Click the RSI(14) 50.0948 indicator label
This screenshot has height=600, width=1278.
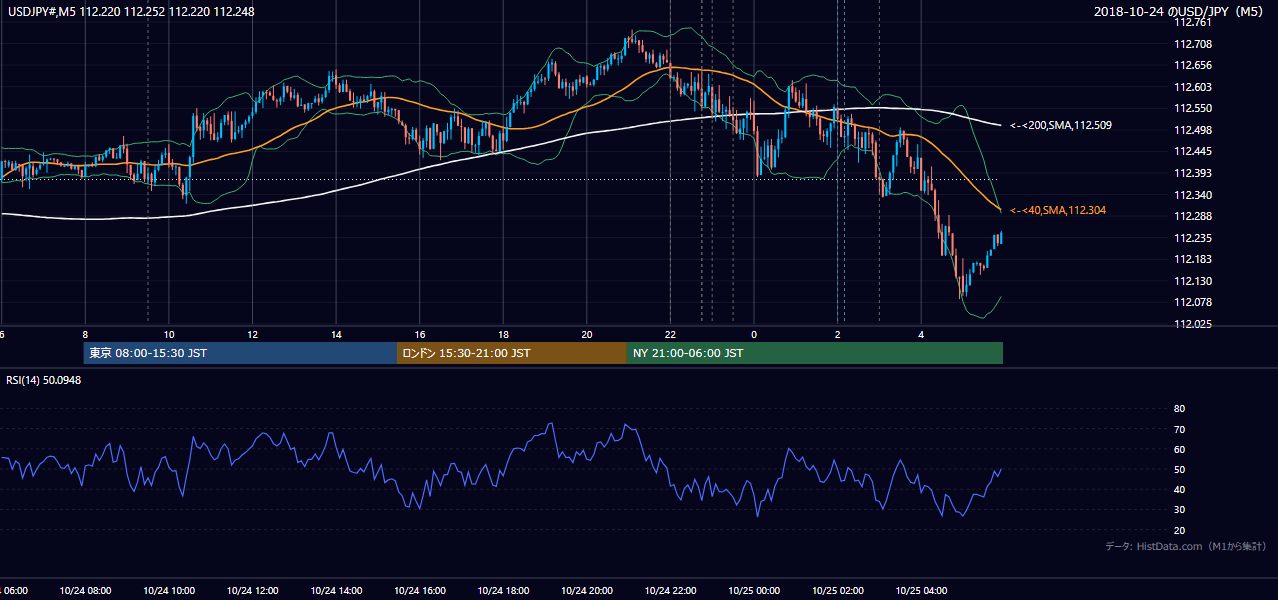coord(43,380)
